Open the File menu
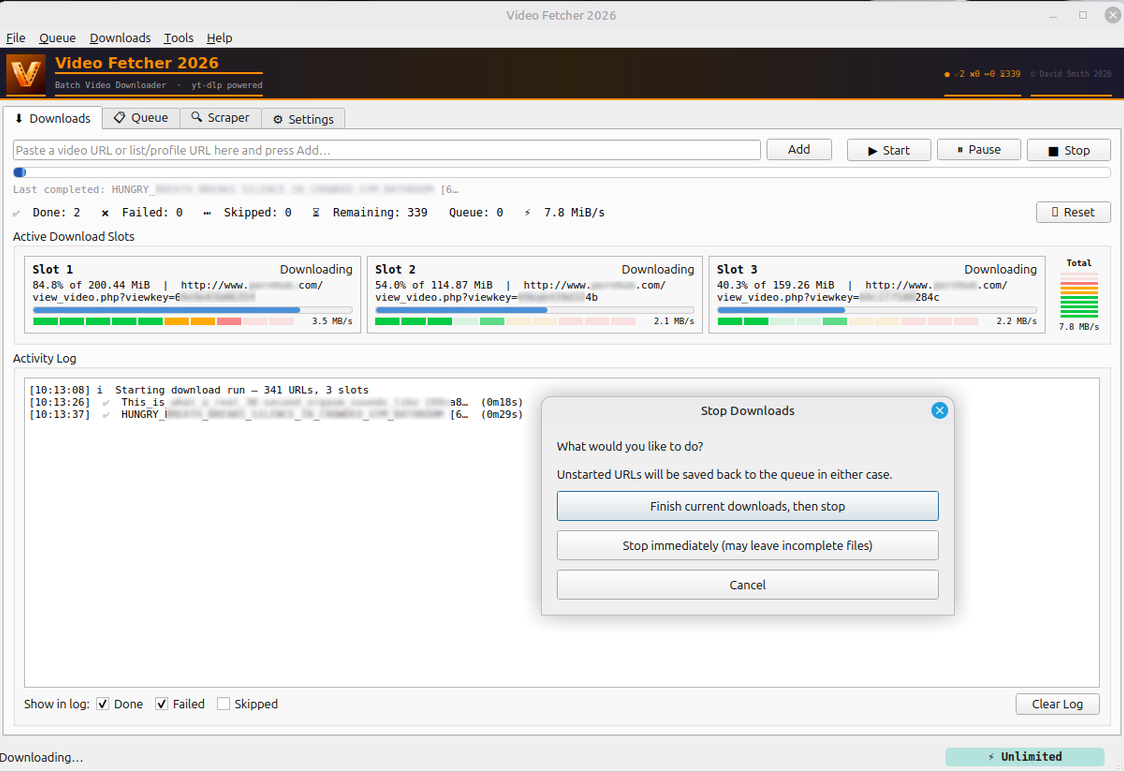Viewport: 1124px width, 772px height. [x=16, y=38]
